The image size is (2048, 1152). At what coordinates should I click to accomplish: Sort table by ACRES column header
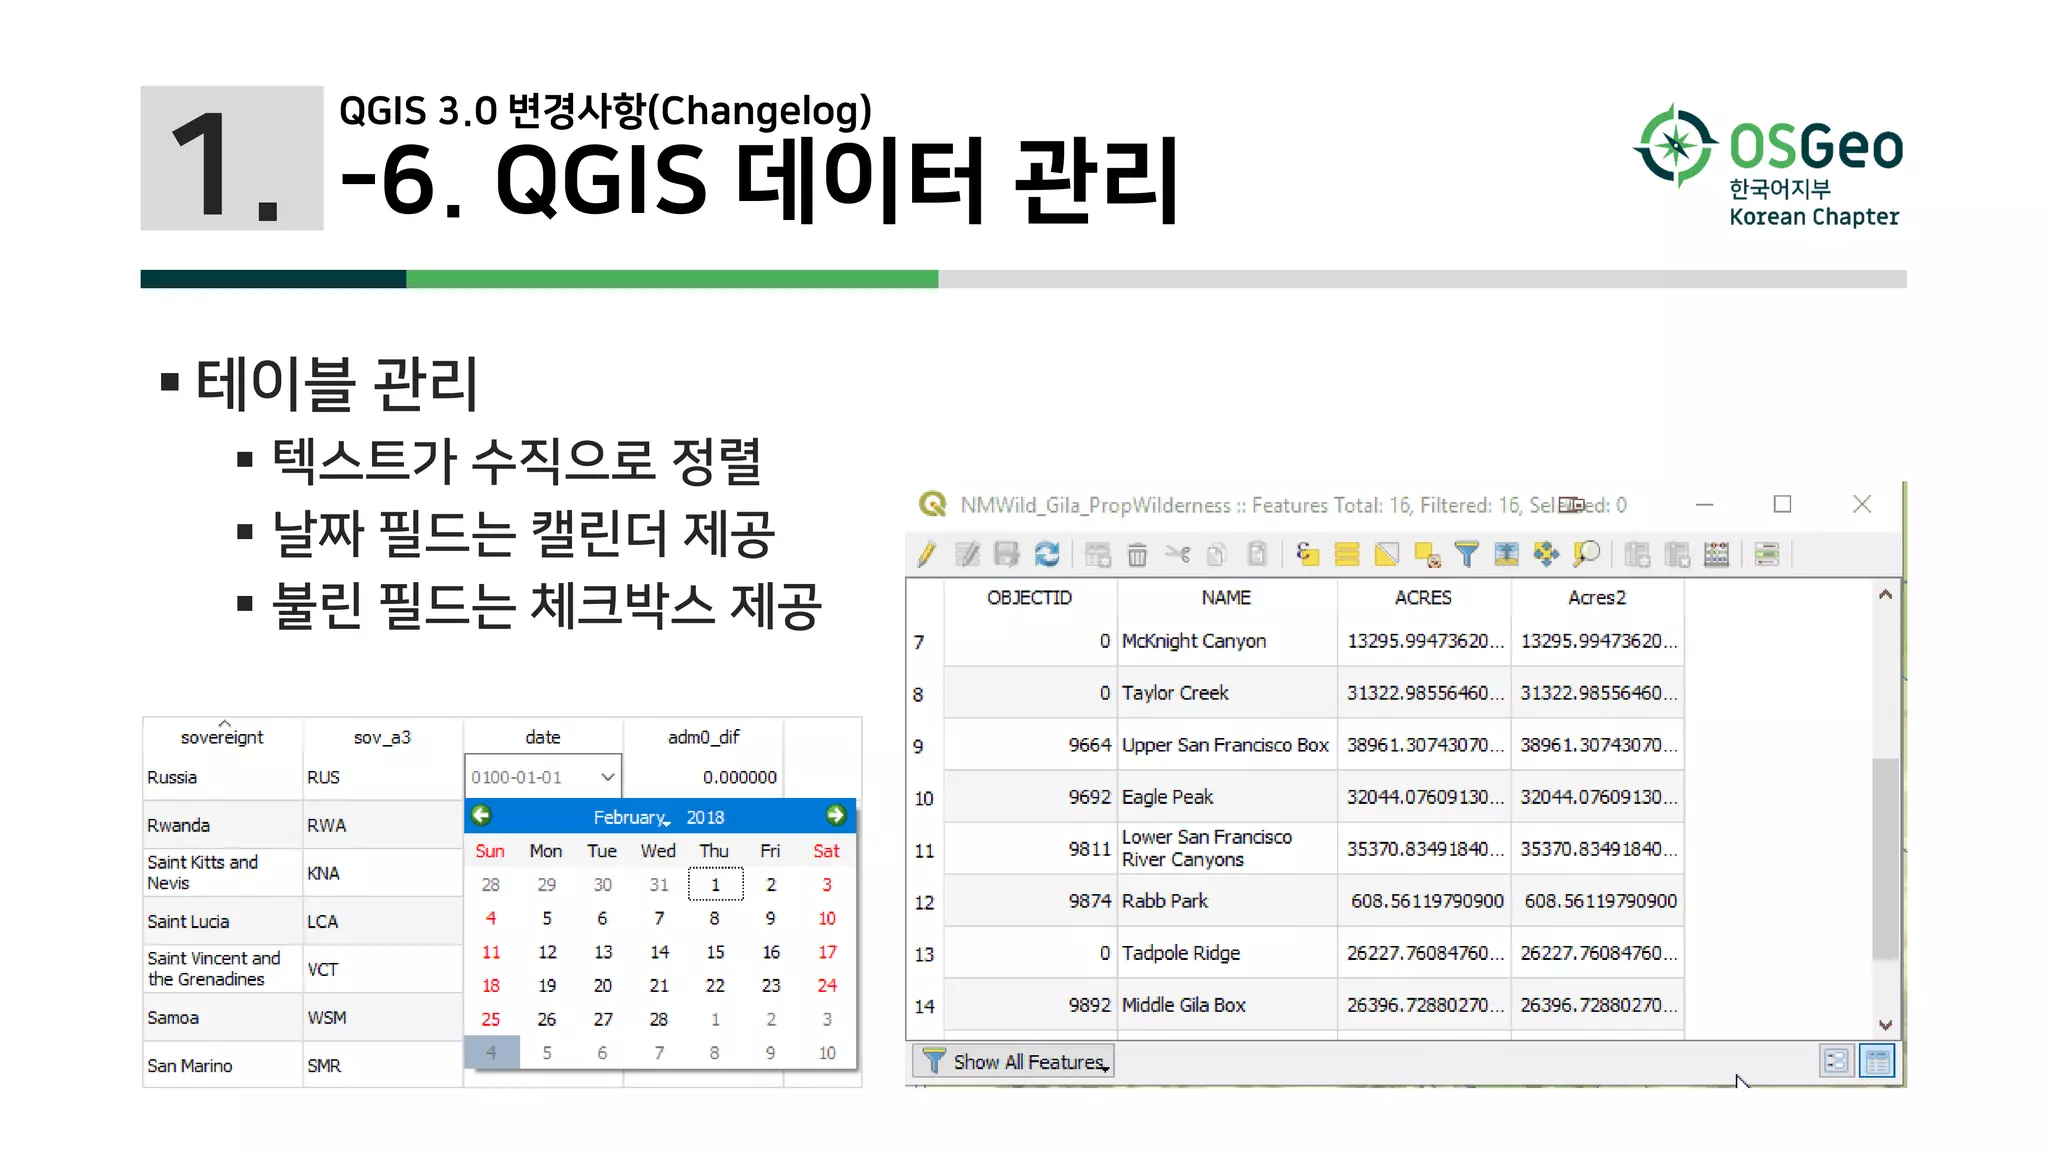(x=1423, y=597)
